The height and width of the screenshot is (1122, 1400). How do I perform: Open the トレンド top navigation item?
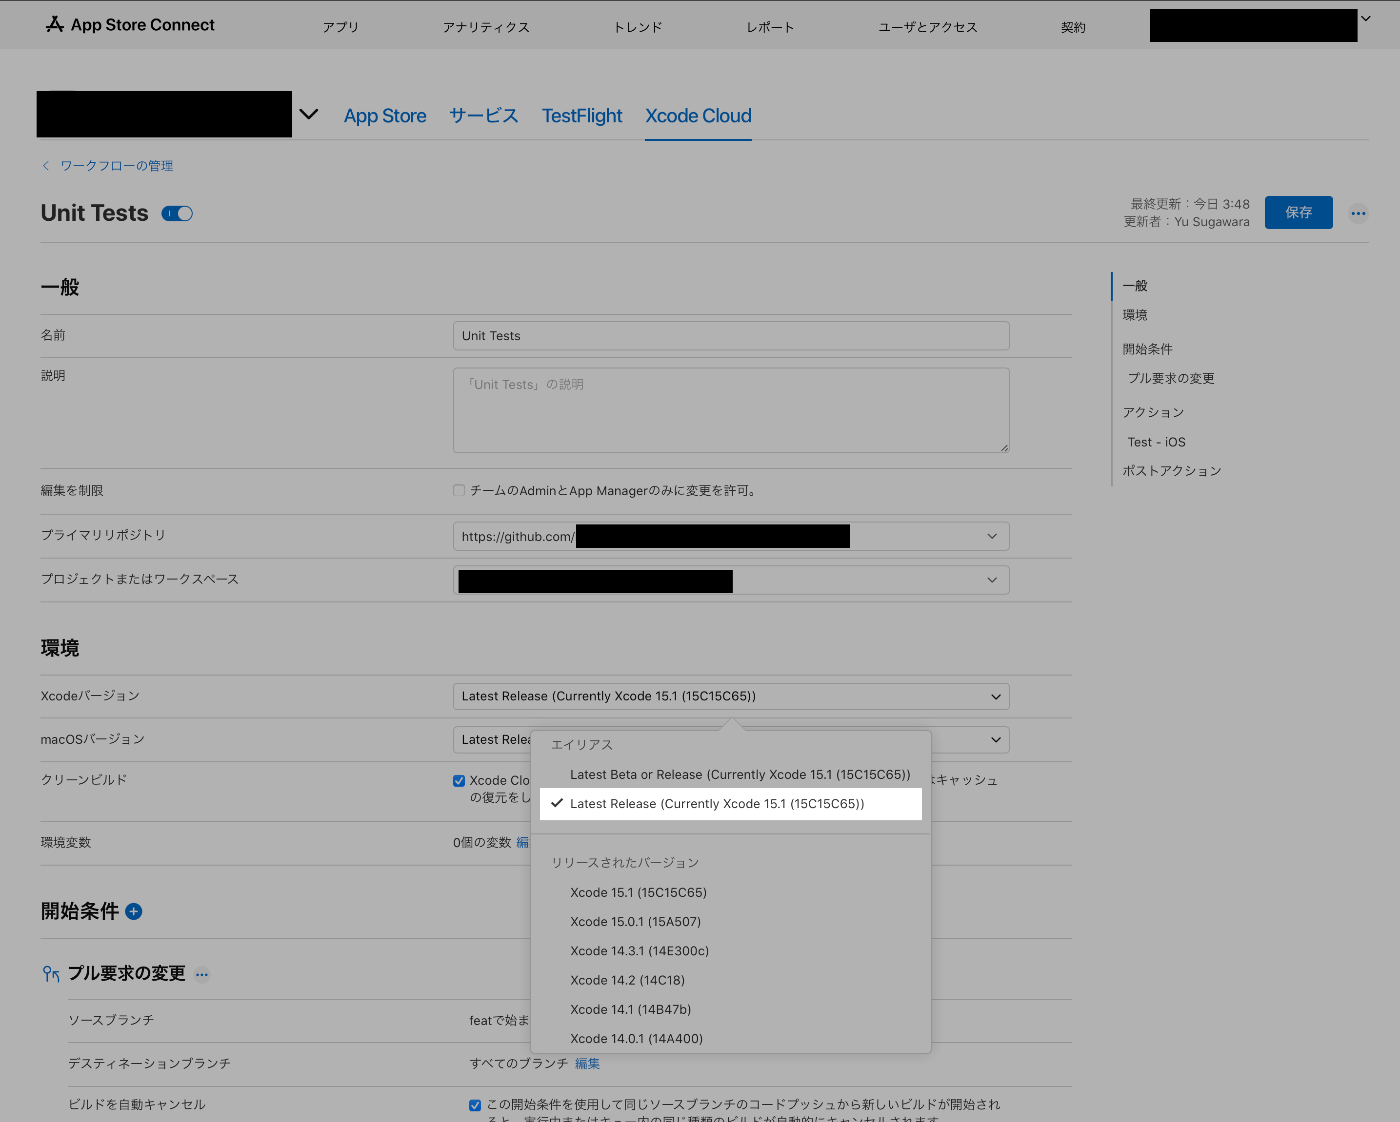[638, 27]
